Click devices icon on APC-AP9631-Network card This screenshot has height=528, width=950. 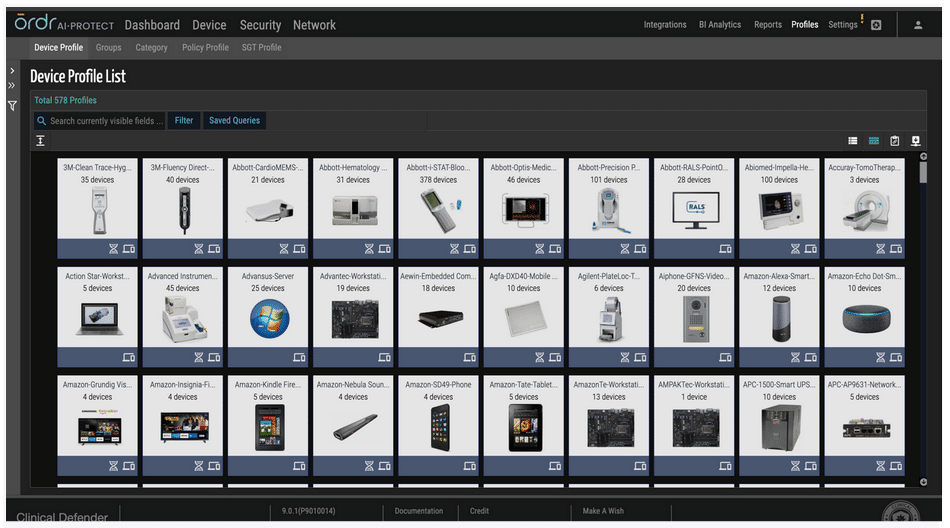pos(896,466)
